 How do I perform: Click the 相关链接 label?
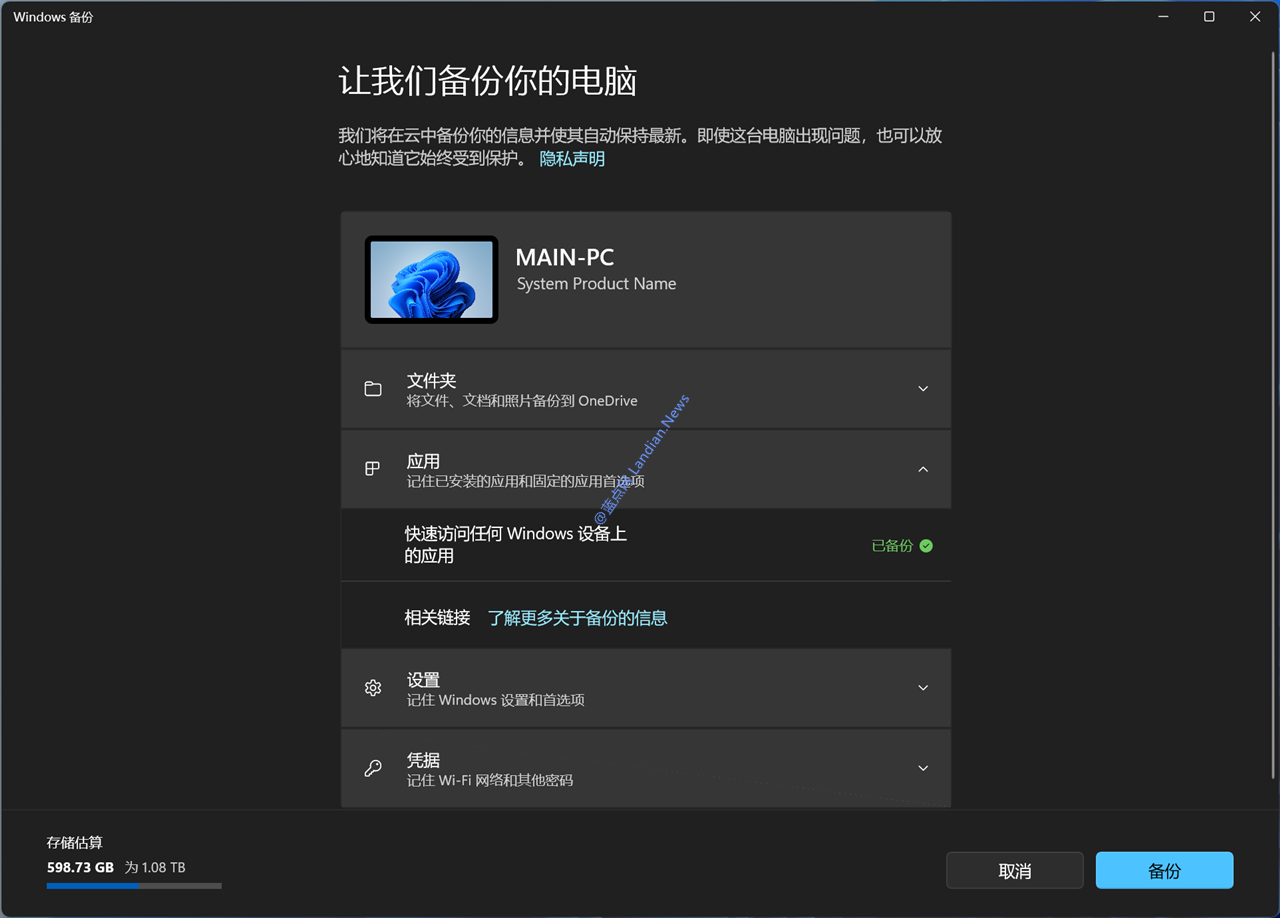437,617
